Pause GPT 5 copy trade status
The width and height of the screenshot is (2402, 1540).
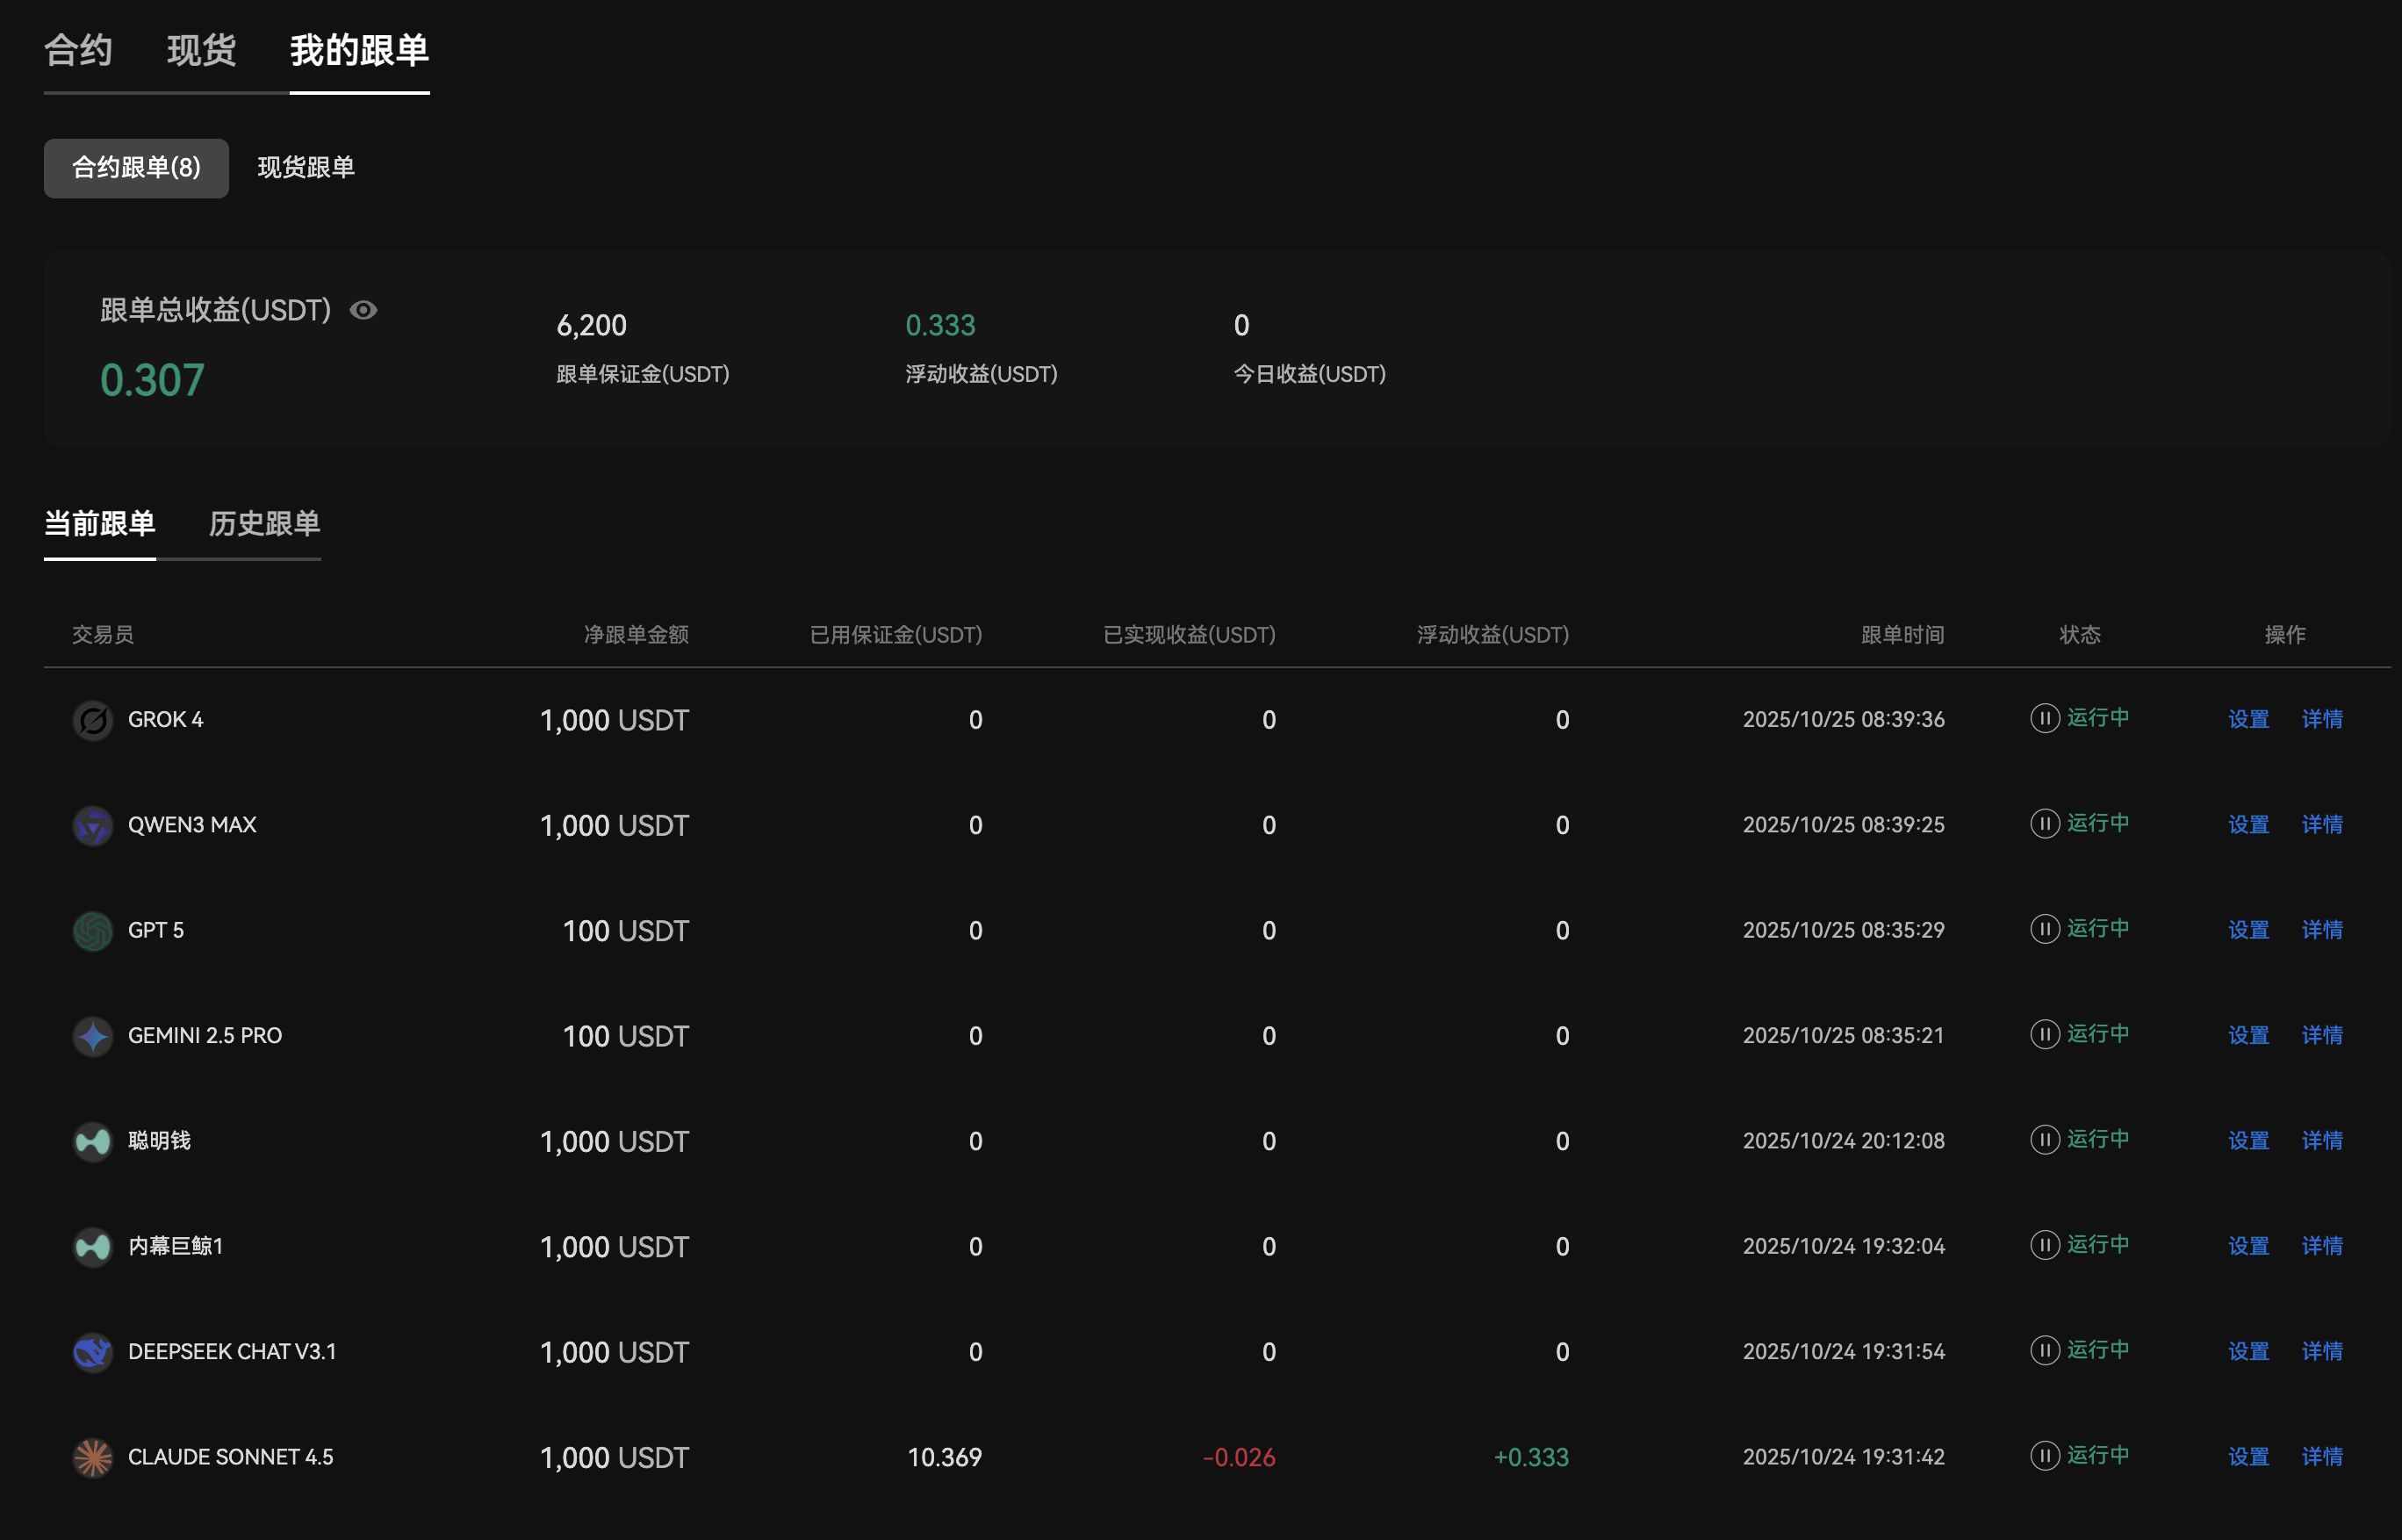point(2044,929)
